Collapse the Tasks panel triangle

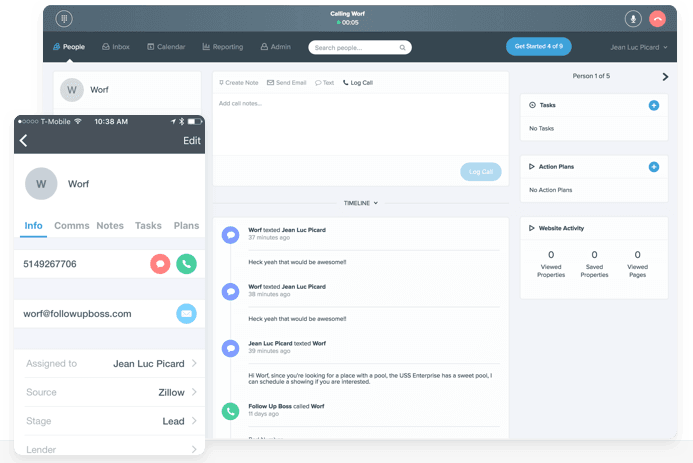(x=531, y=105)
